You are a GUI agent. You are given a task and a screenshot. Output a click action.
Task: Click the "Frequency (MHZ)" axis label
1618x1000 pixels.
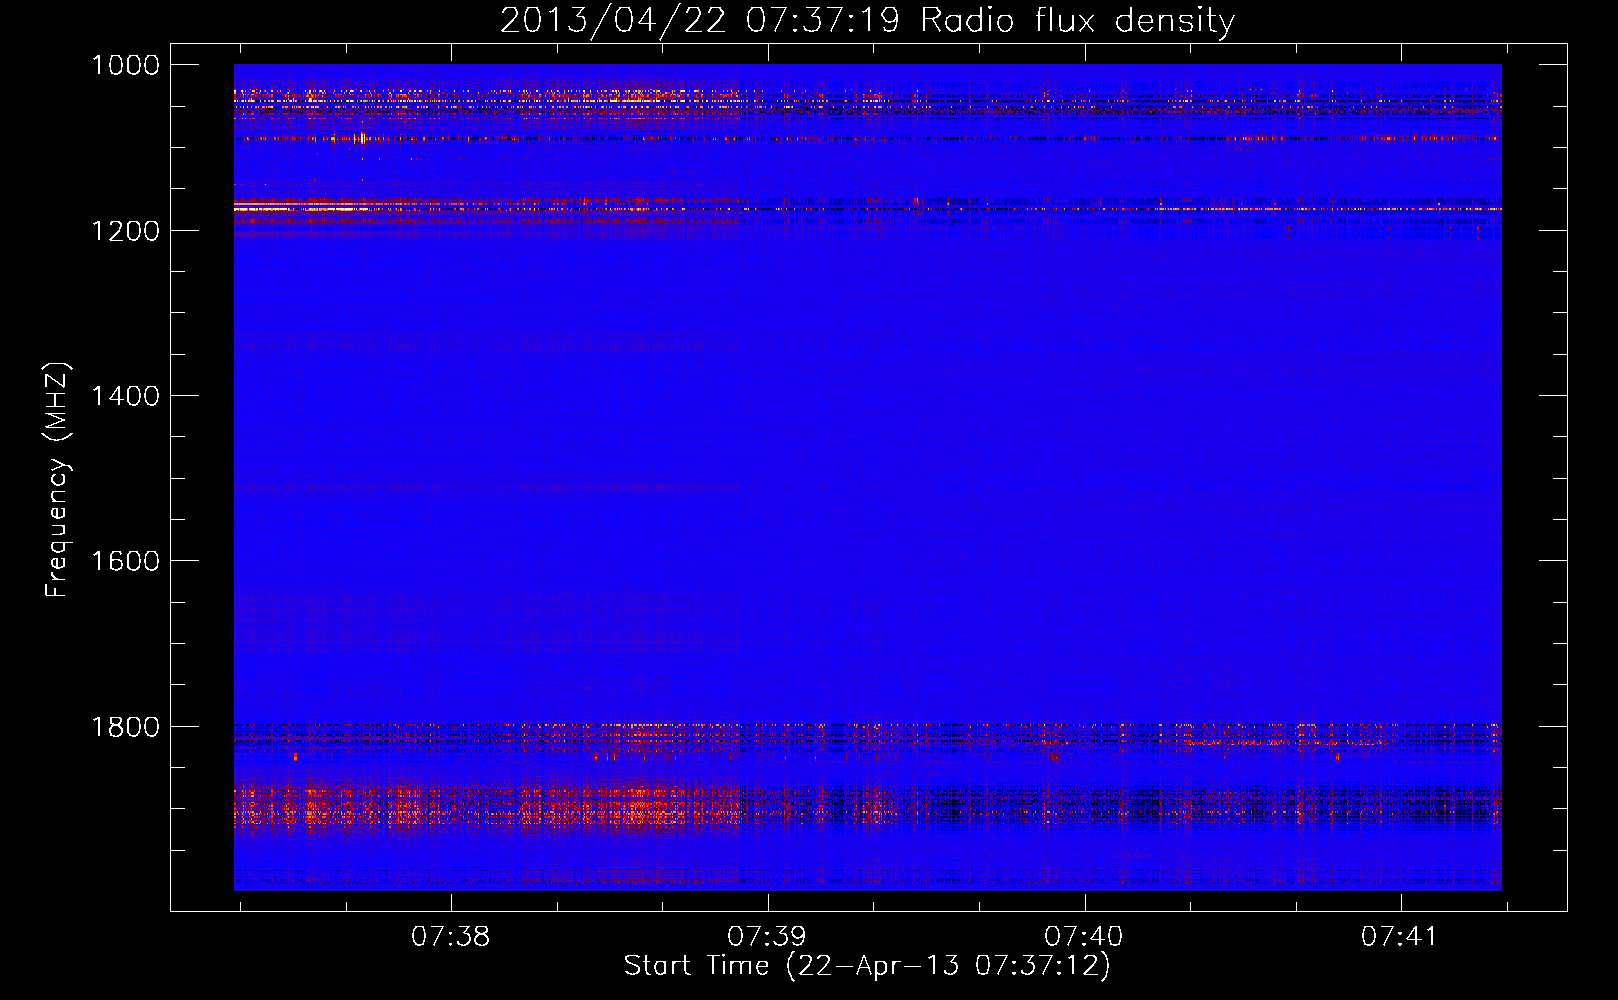(57, 480)
